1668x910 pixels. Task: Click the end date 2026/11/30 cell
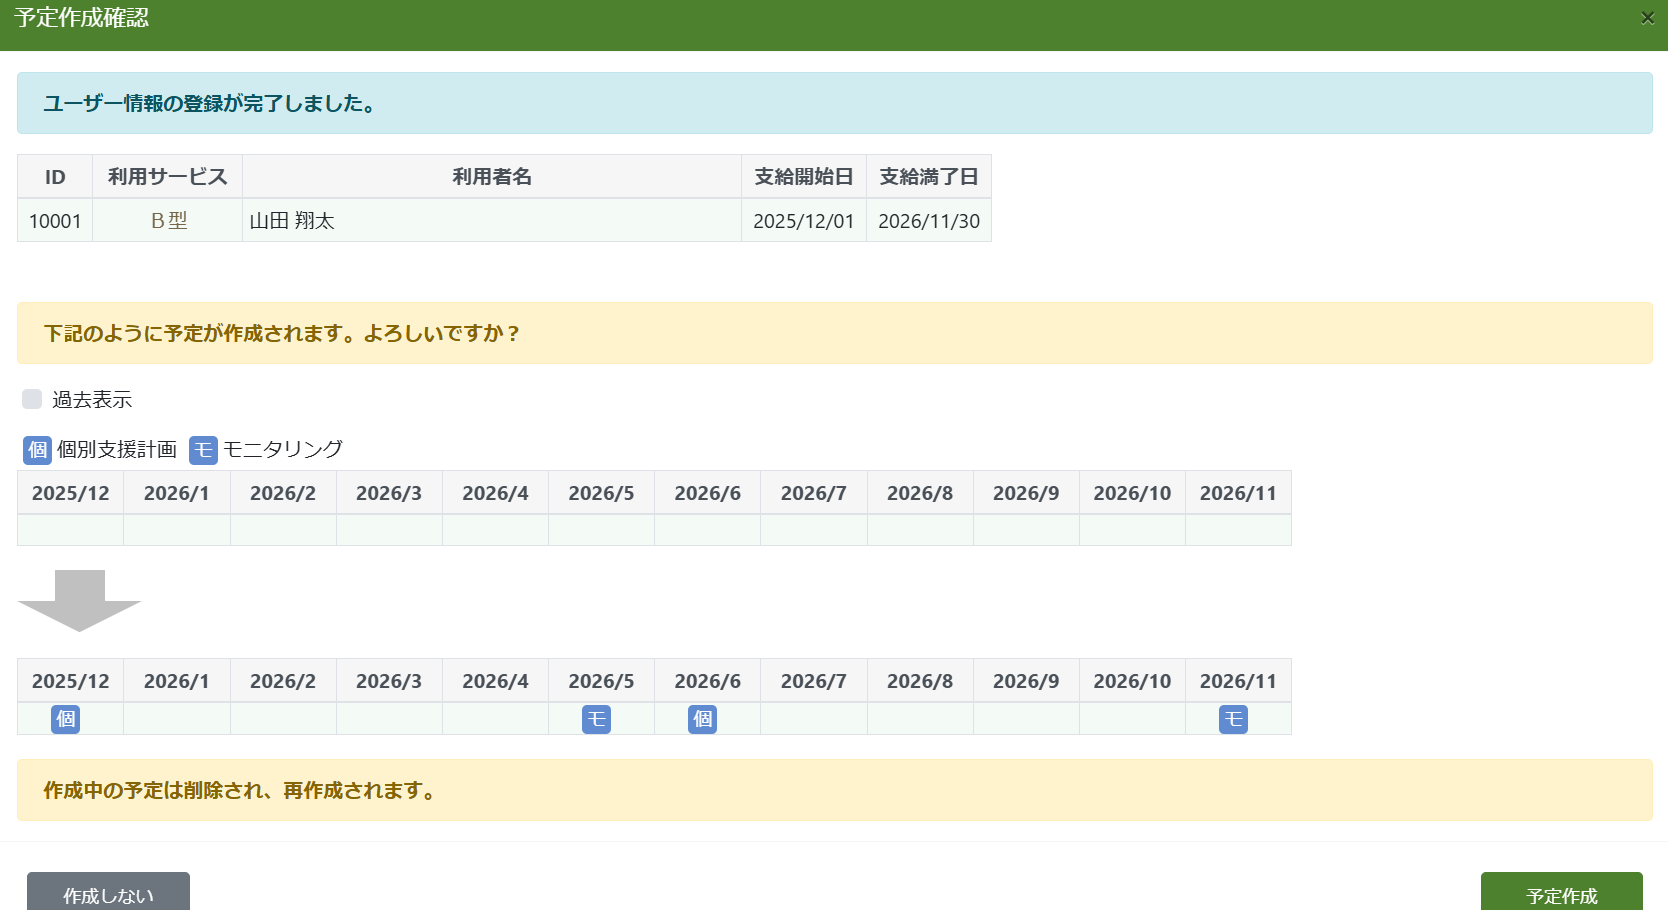tap(928, 221)
